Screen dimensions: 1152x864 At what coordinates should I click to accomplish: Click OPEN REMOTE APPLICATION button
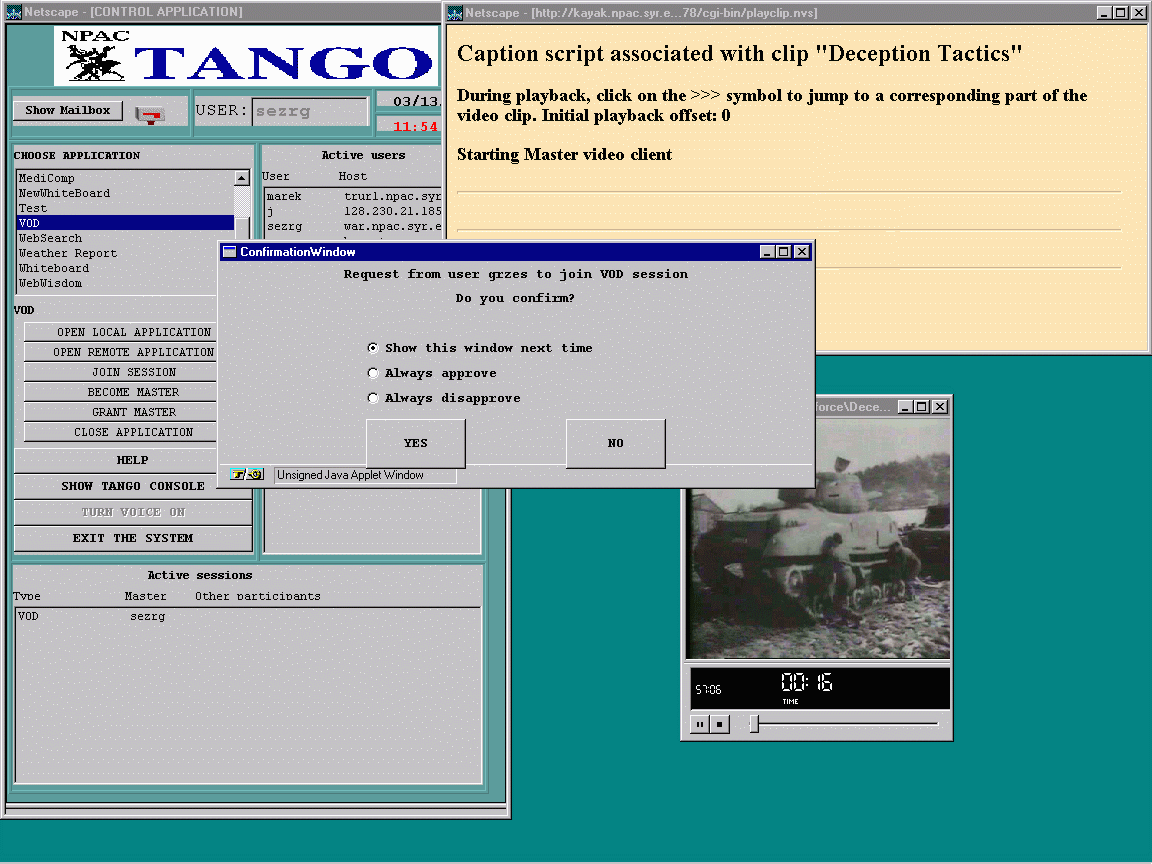pos(120,352)
